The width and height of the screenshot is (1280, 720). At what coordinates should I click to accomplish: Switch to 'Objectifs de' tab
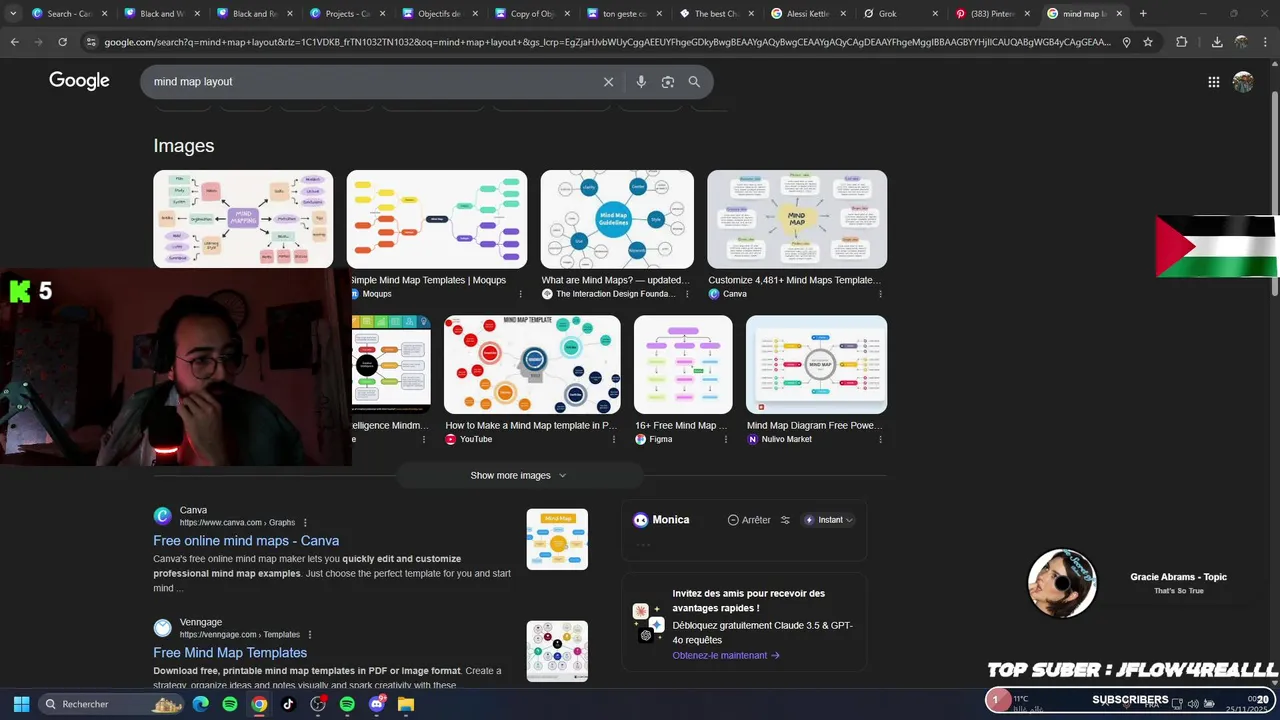pos(437,14)
